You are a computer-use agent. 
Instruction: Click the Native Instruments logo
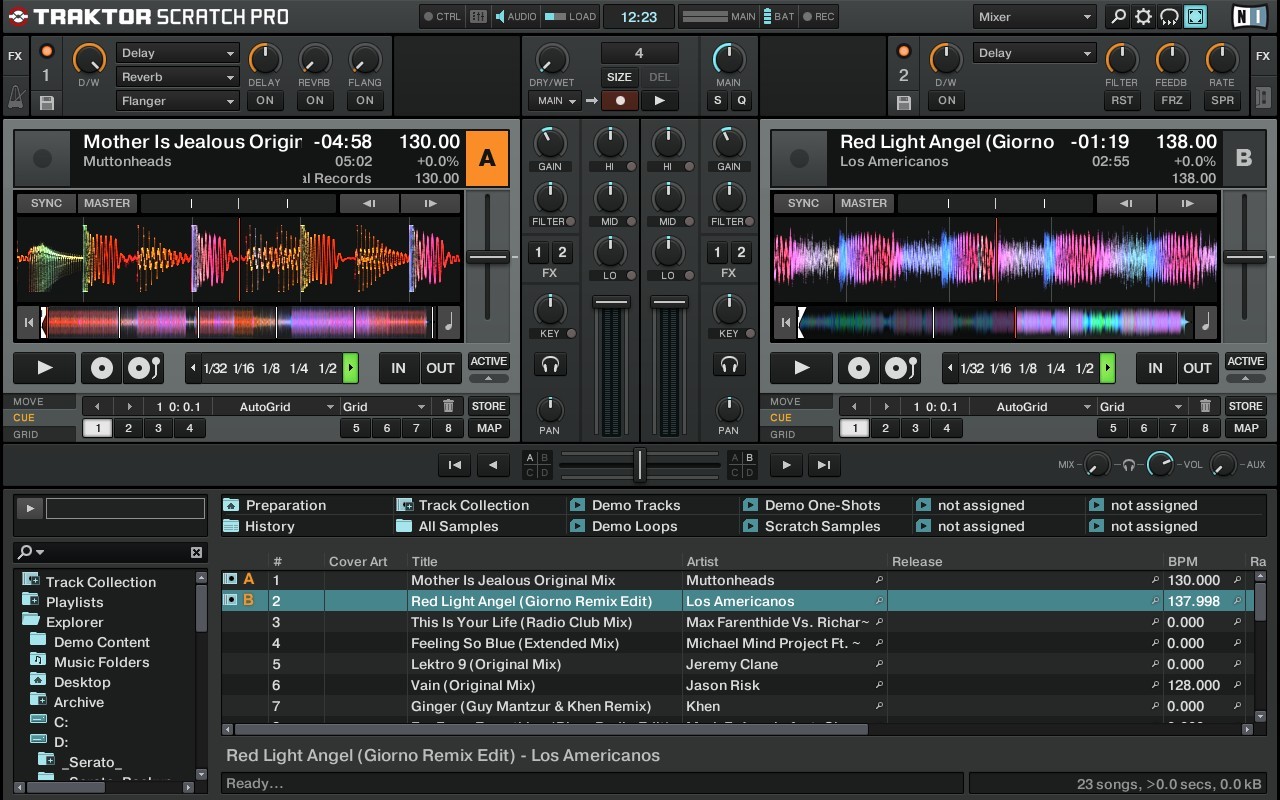1248,16
